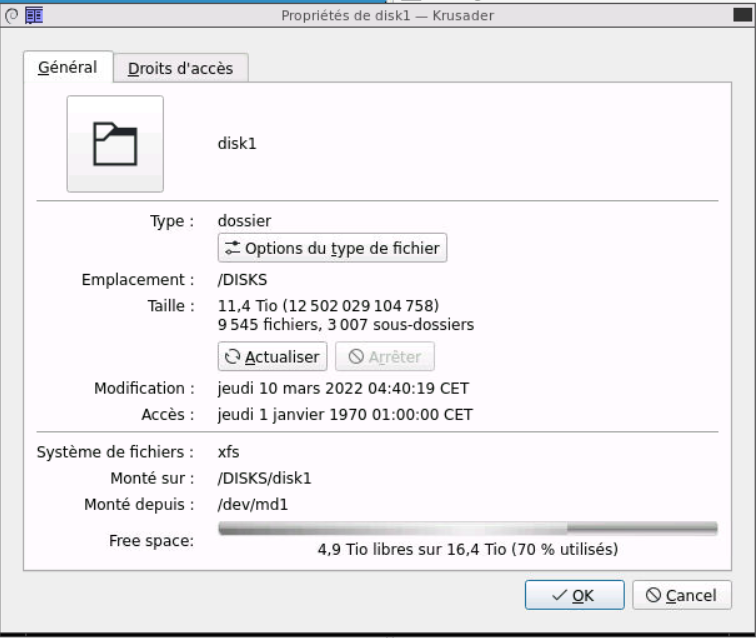756x638 pixels.
Task: Click the filesystem value xfs
Action: pos(229,452)
